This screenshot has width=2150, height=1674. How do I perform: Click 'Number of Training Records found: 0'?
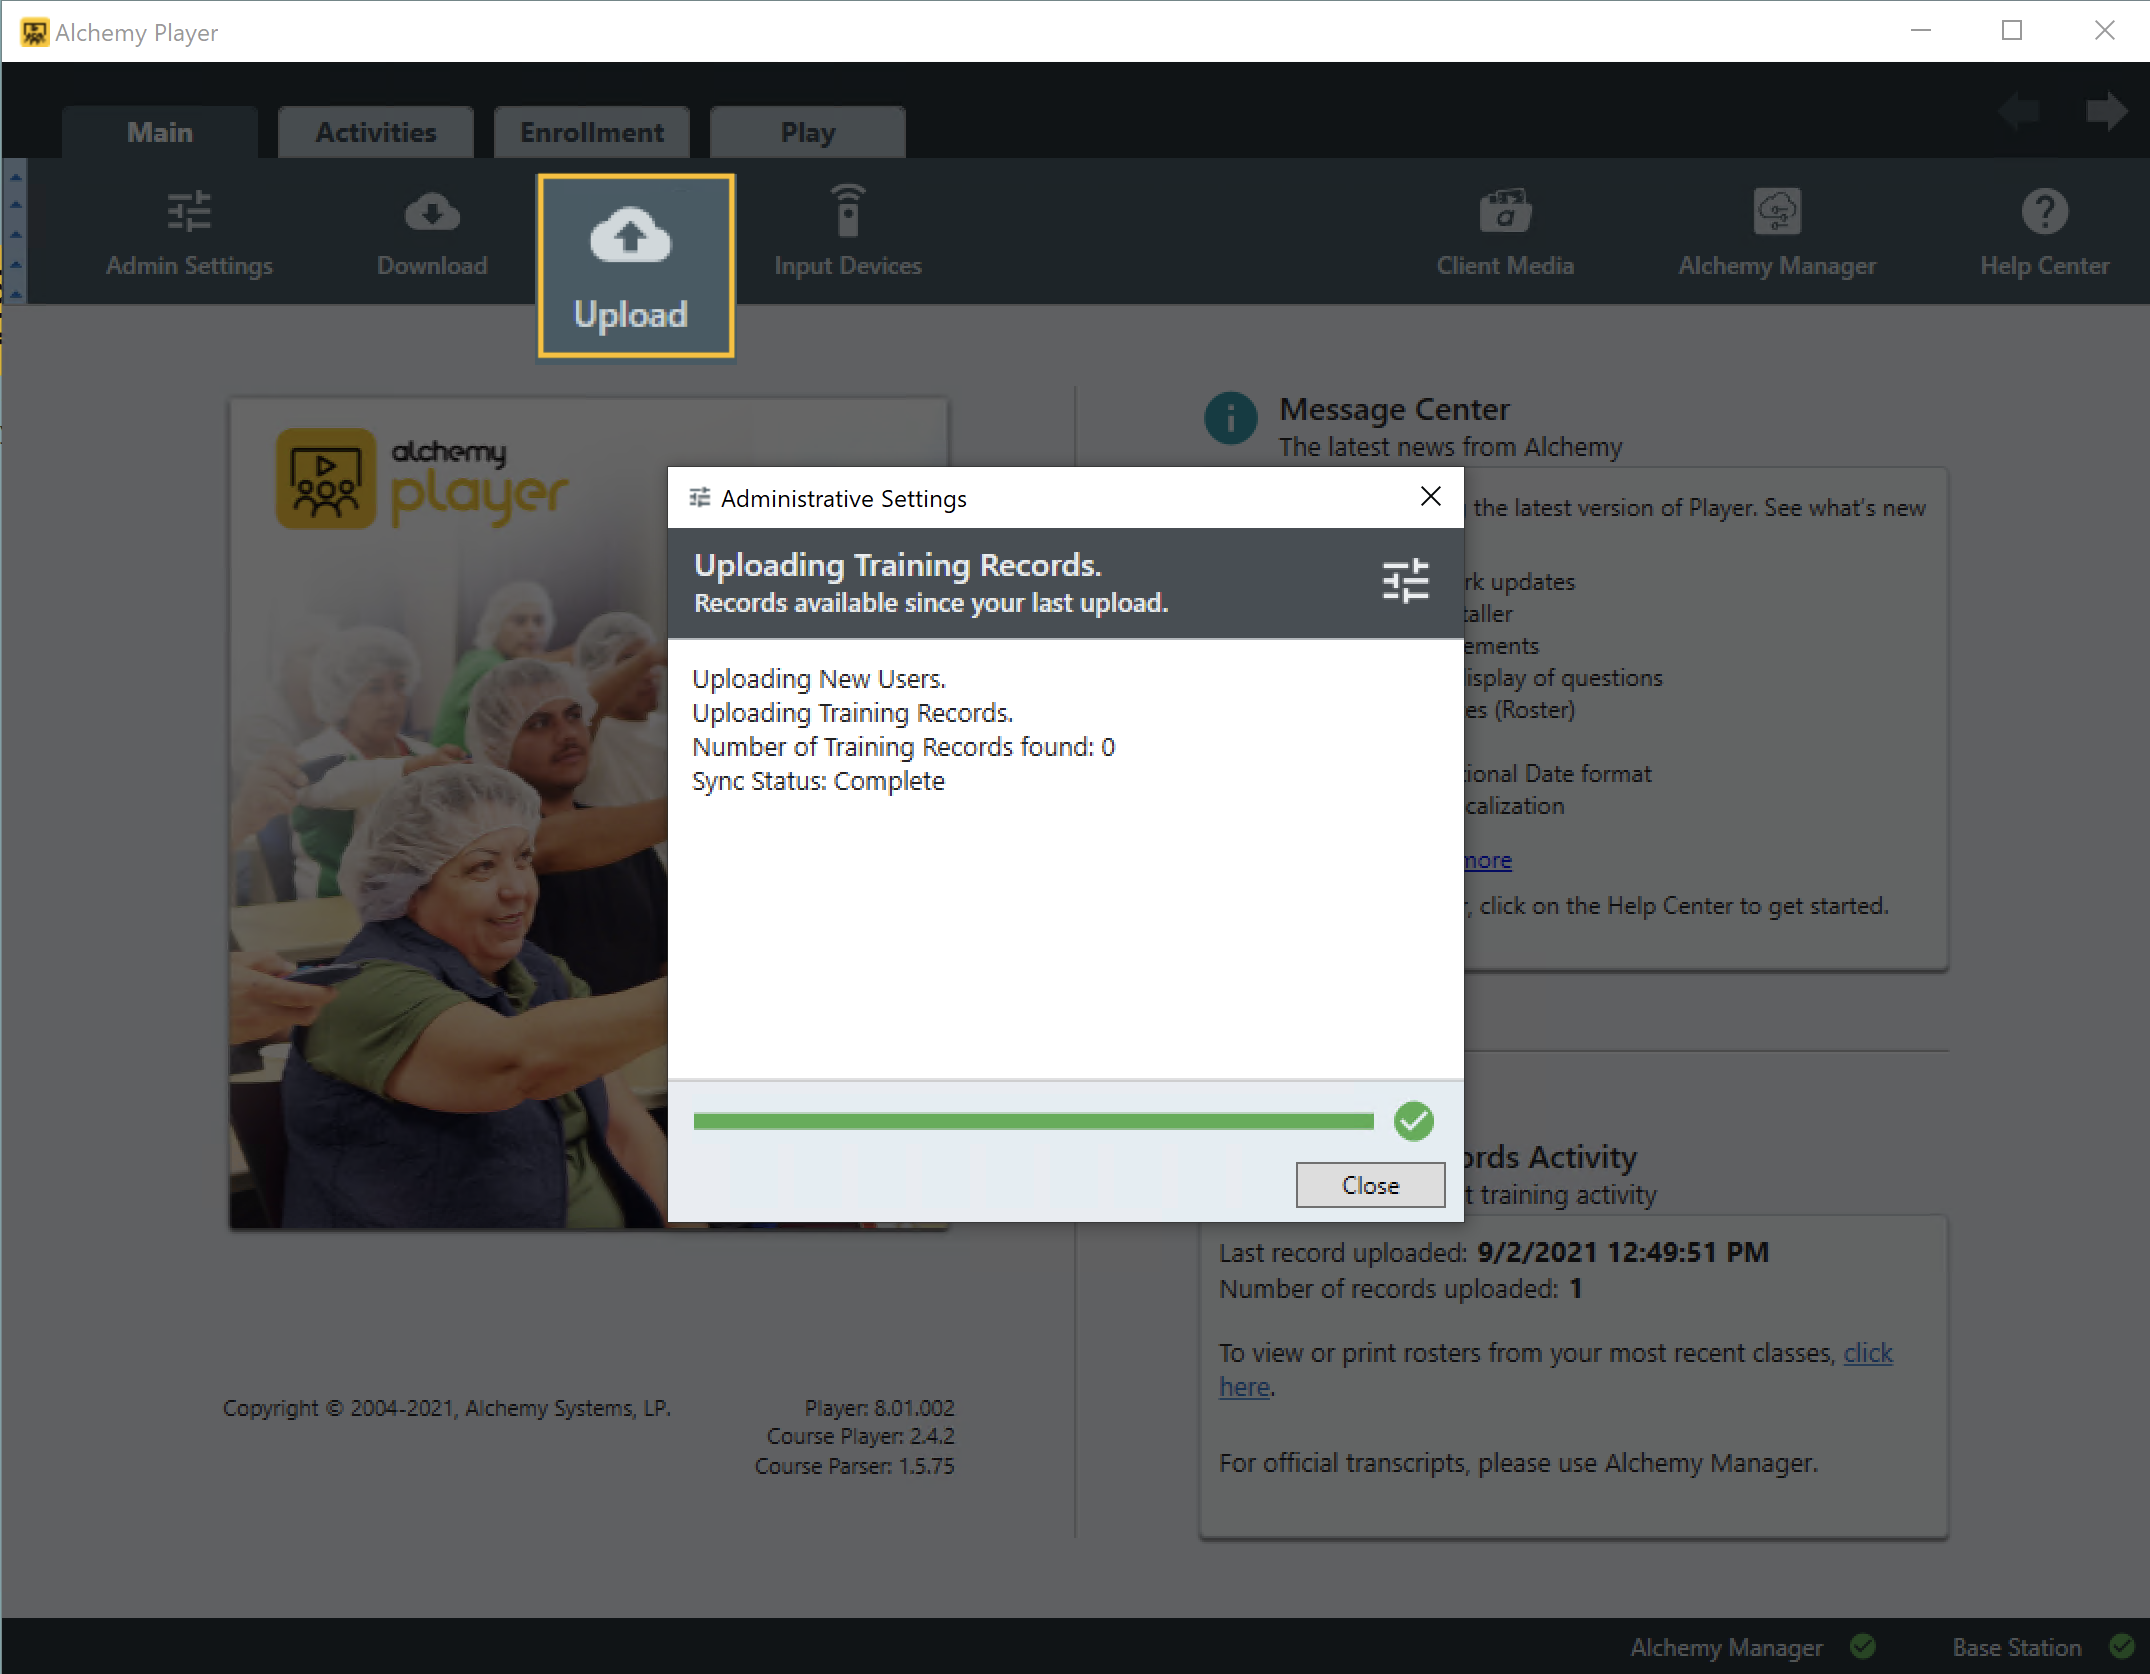click(903, 747)
